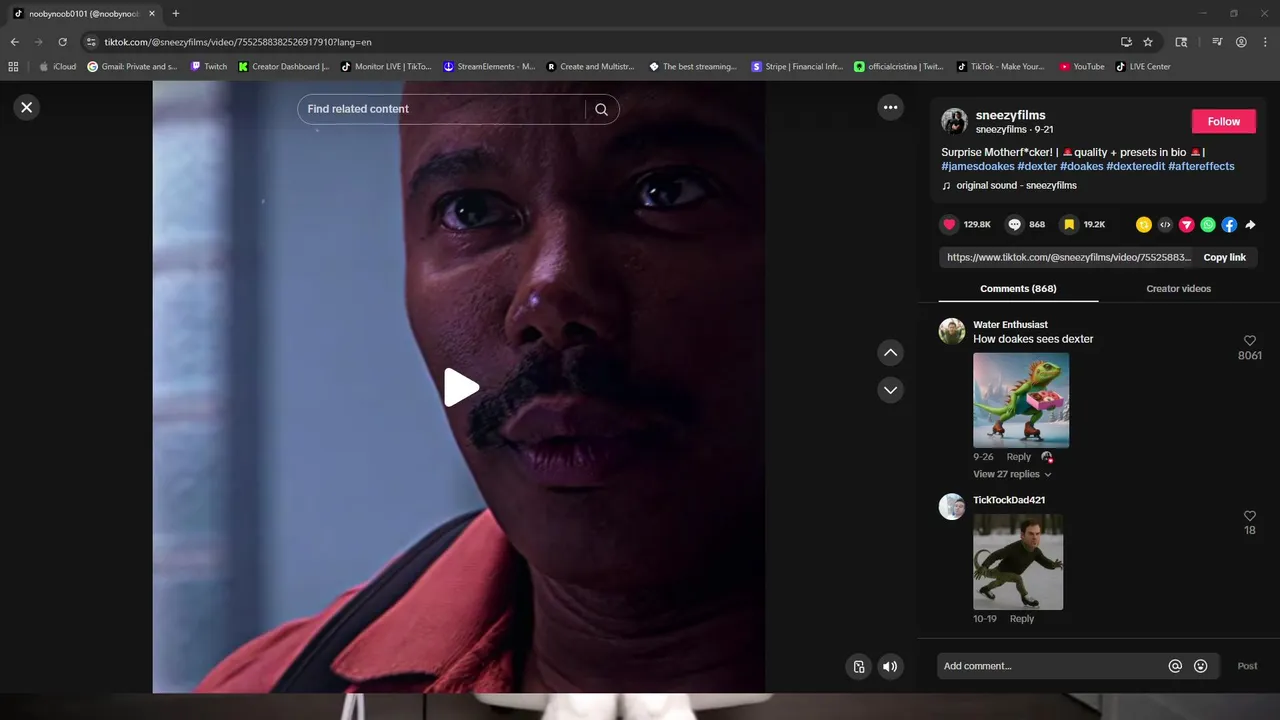1280x720 pixels.
Task: Click the comment bubble icon showing 868
Action: (1015, 225)
